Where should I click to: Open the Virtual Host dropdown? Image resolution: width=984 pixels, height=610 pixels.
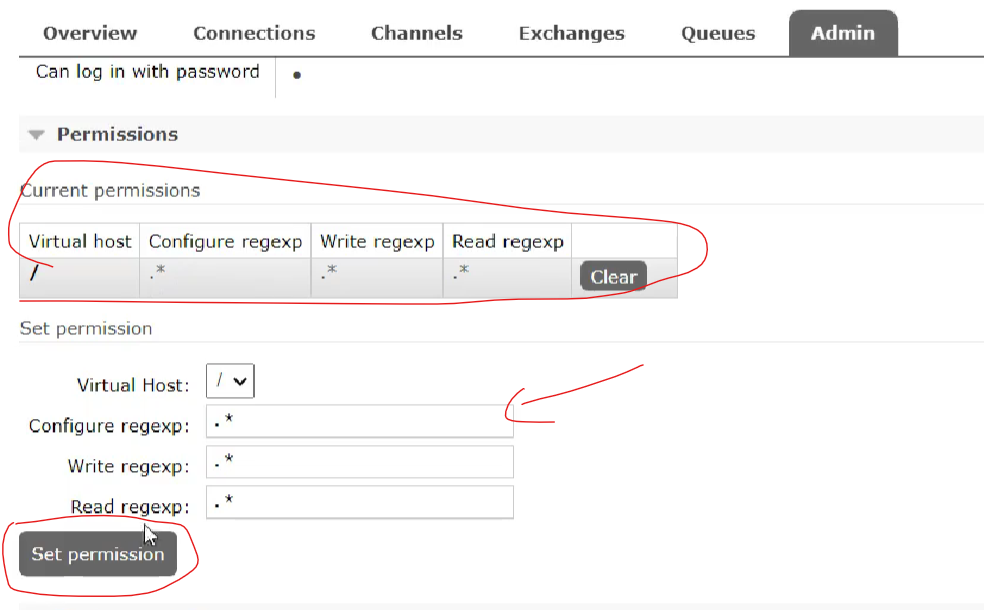230,380
